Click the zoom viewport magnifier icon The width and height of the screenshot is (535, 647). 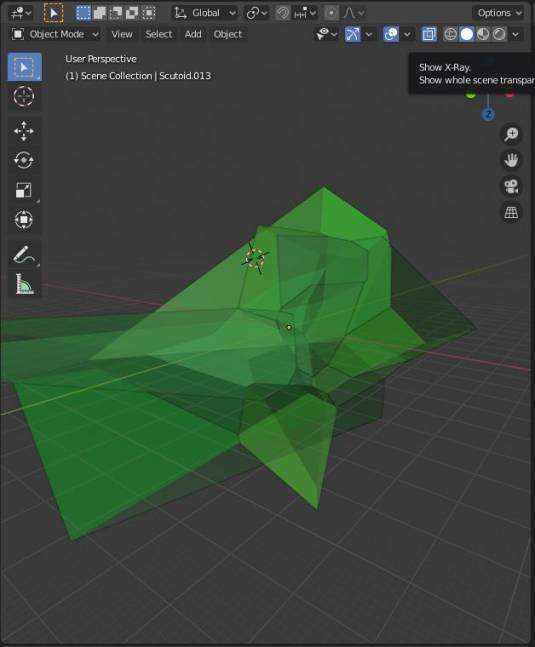click(511, 134)
